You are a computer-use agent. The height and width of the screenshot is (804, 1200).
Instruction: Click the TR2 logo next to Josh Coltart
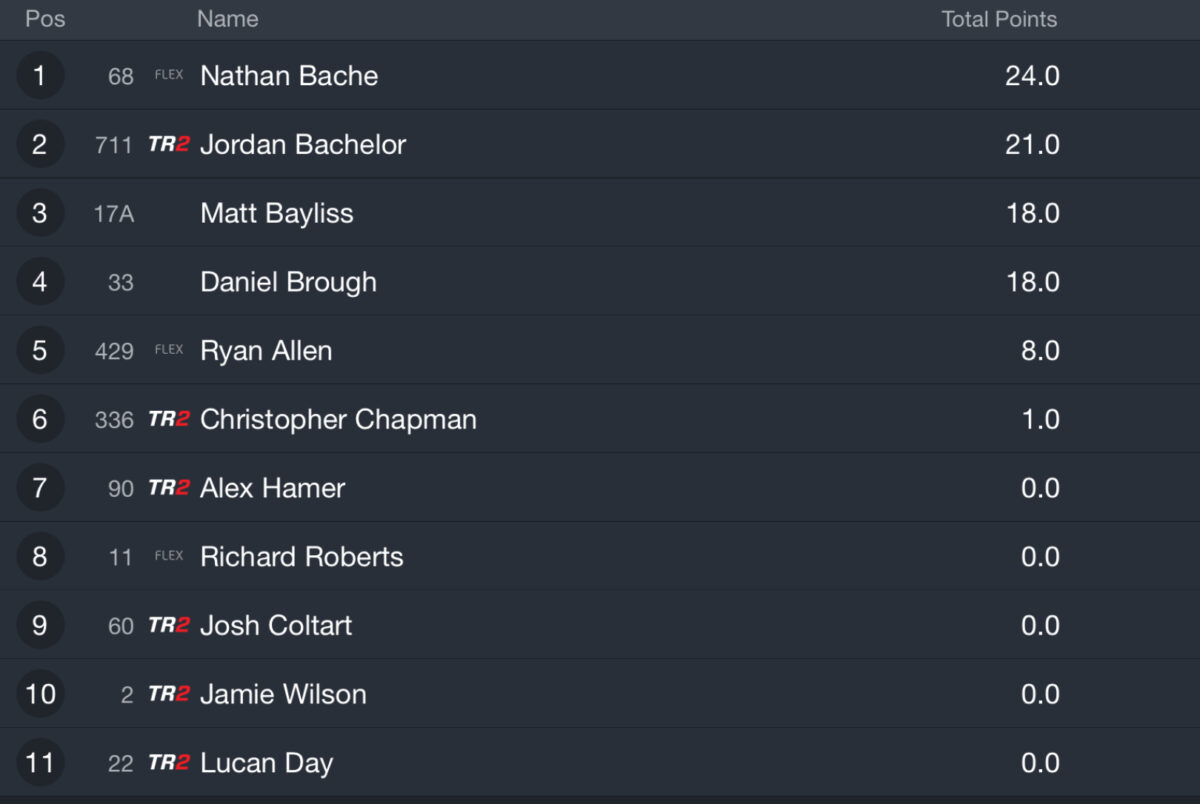pos(169,625)
